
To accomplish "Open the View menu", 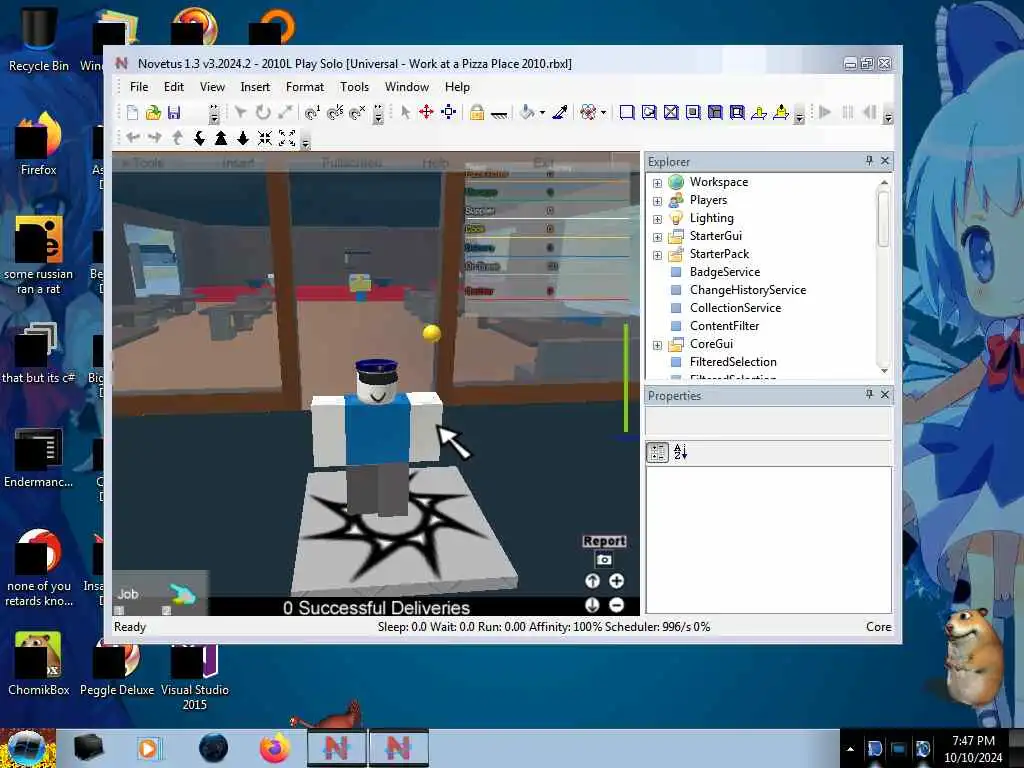I will pos(212,87).
